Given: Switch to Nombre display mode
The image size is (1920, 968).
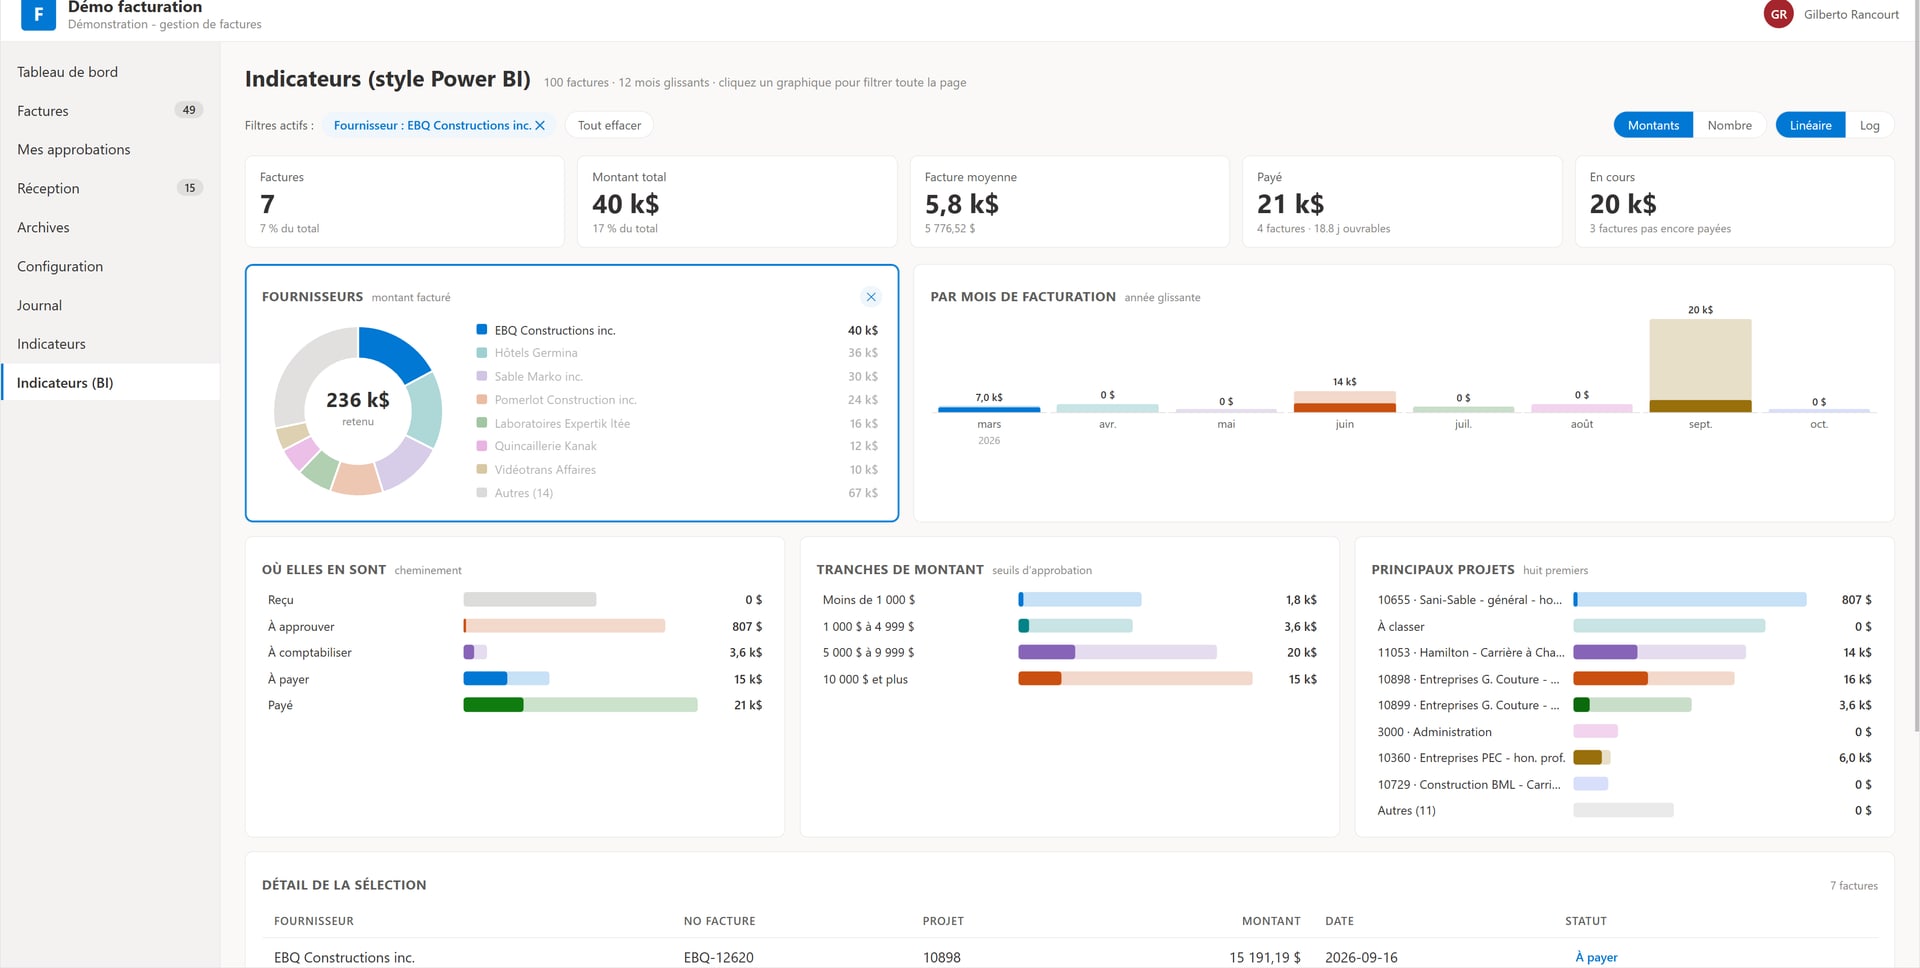Looking at the screenshot, I should [x=1729, y=125].
